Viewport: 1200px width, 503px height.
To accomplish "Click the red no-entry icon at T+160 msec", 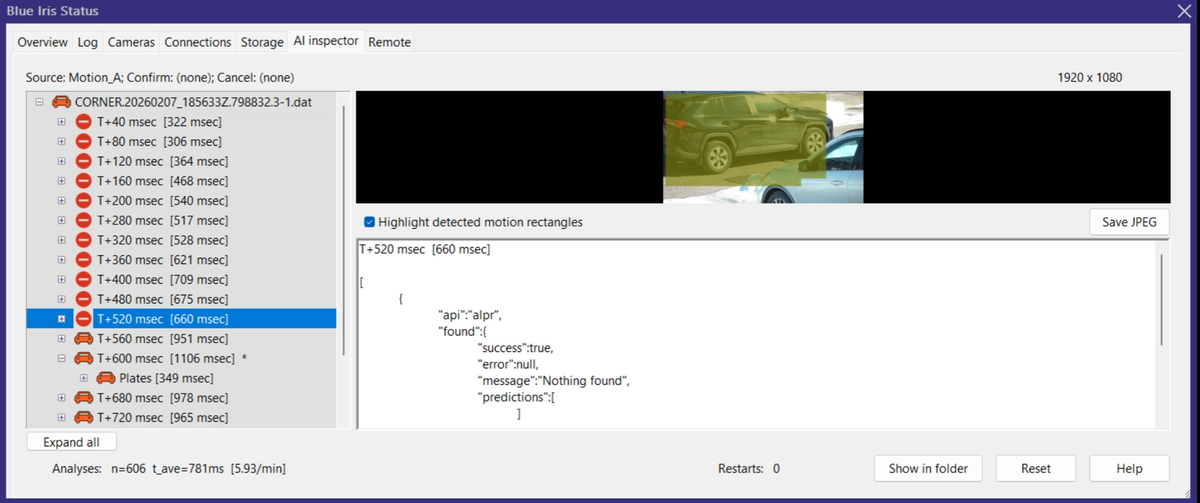I will tap(84, 181).
